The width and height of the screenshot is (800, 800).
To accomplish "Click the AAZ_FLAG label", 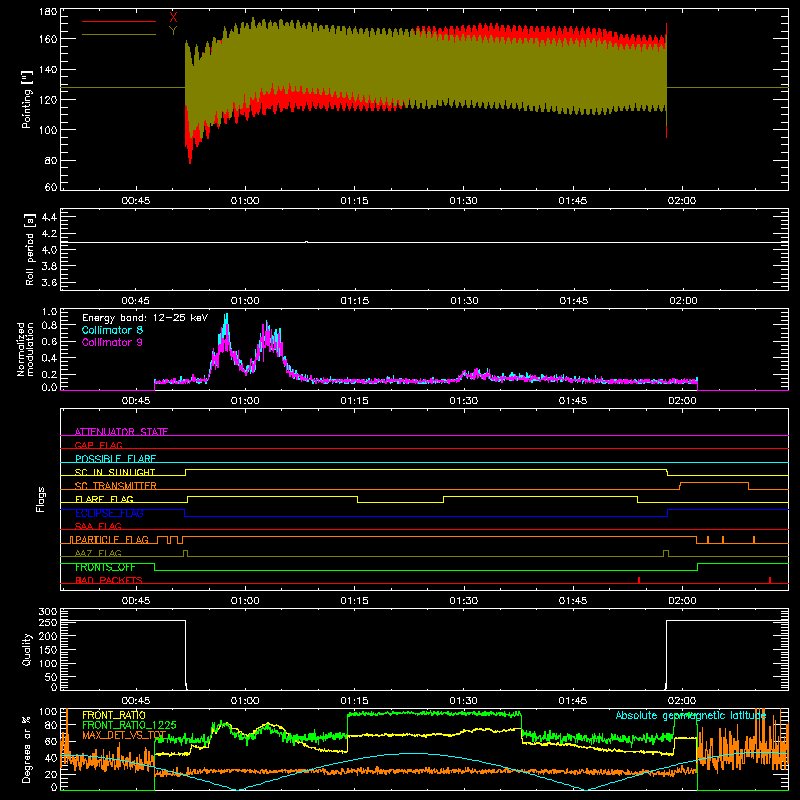I will tap(98, 553).
